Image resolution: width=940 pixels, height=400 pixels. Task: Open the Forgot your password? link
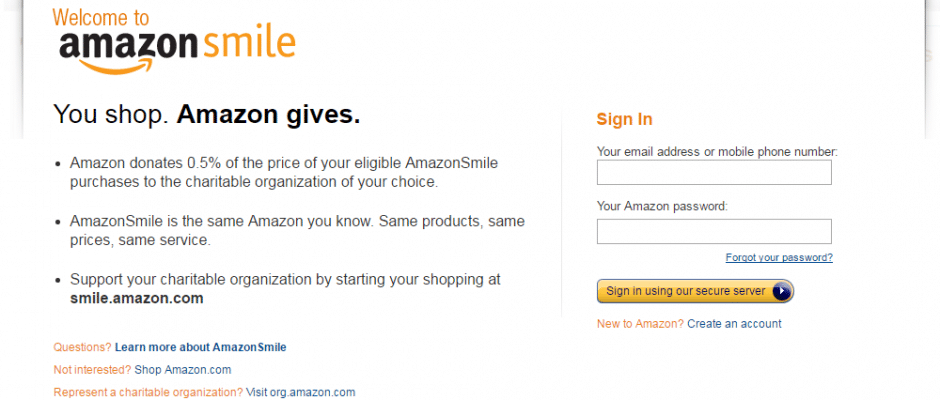pyautogui.click(x=779, y=258)
